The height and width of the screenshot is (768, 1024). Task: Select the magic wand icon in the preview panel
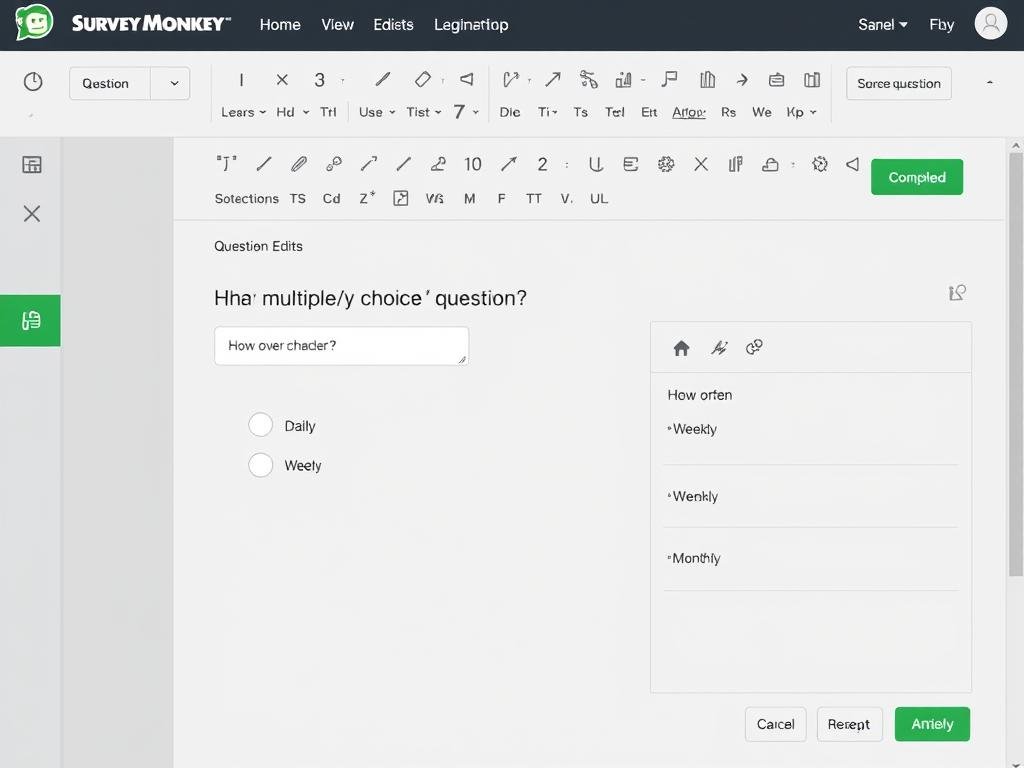(x=719, y=347)
